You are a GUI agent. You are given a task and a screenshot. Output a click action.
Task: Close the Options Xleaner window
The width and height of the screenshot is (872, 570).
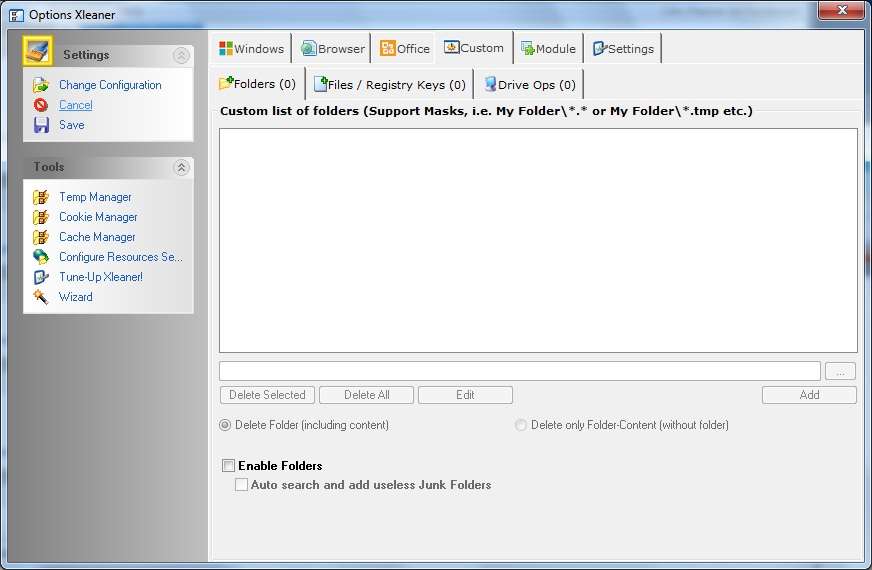(841, 10)
